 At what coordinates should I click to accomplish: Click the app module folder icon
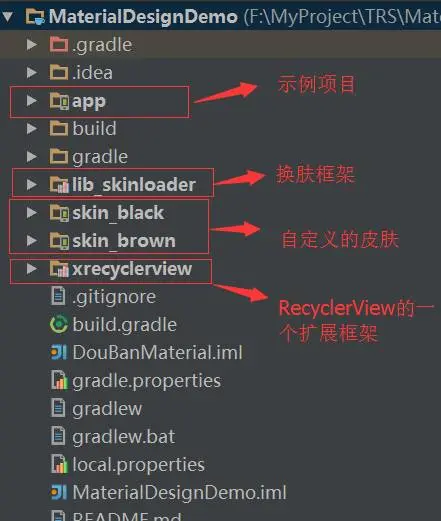coord(59,101)
